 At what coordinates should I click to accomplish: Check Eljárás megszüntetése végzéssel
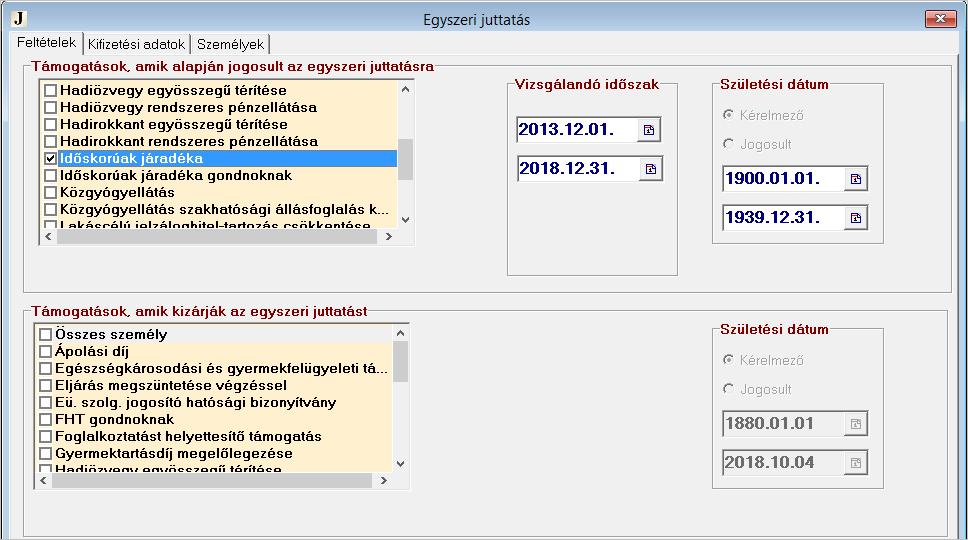[x=45, y=386]
